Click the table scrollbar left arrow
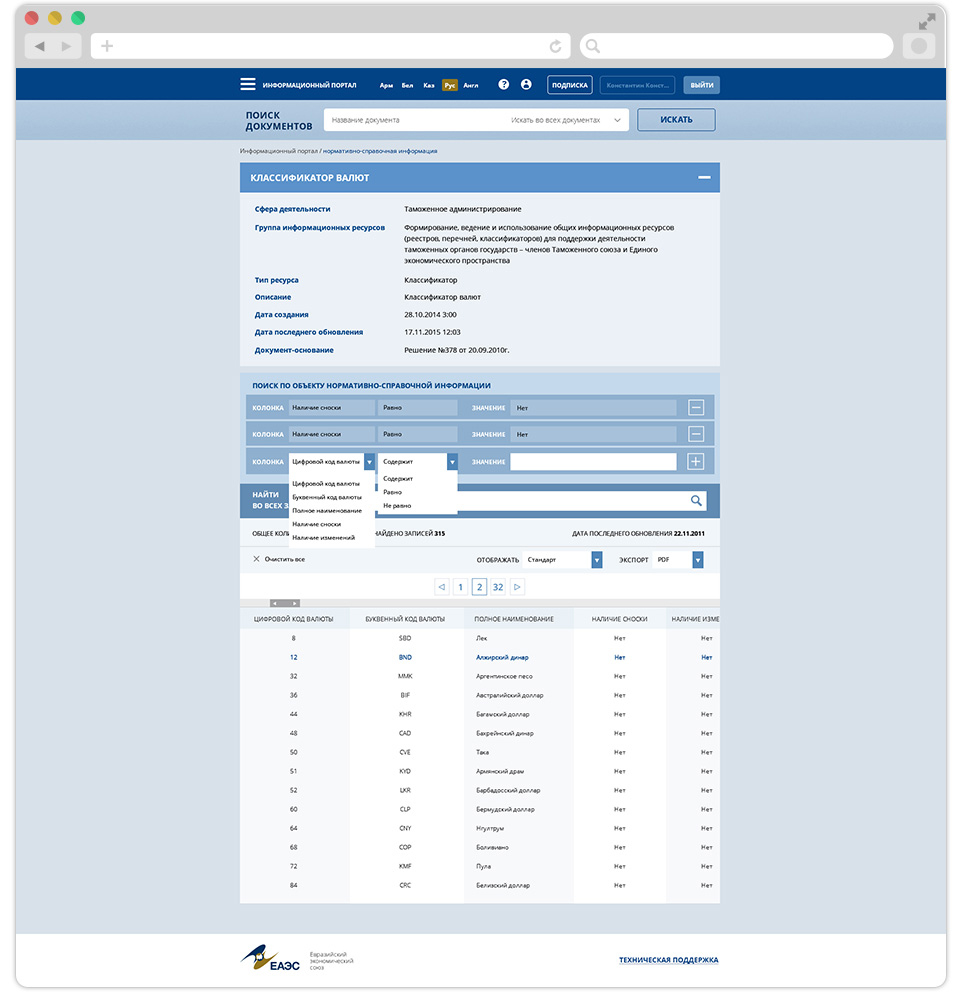The width and height of the screenshot is (960, 999). [274, 603]
